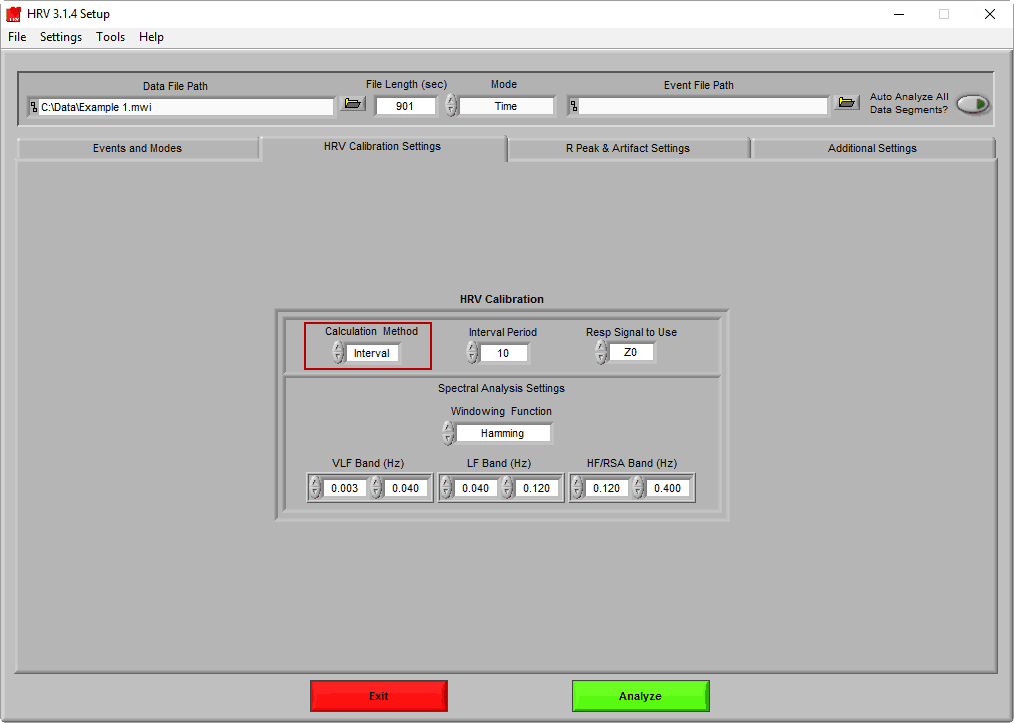1014x723 pixels.
Task: Click the HF/RSA Band upper limit field 0.400
Action: [668, 488]
